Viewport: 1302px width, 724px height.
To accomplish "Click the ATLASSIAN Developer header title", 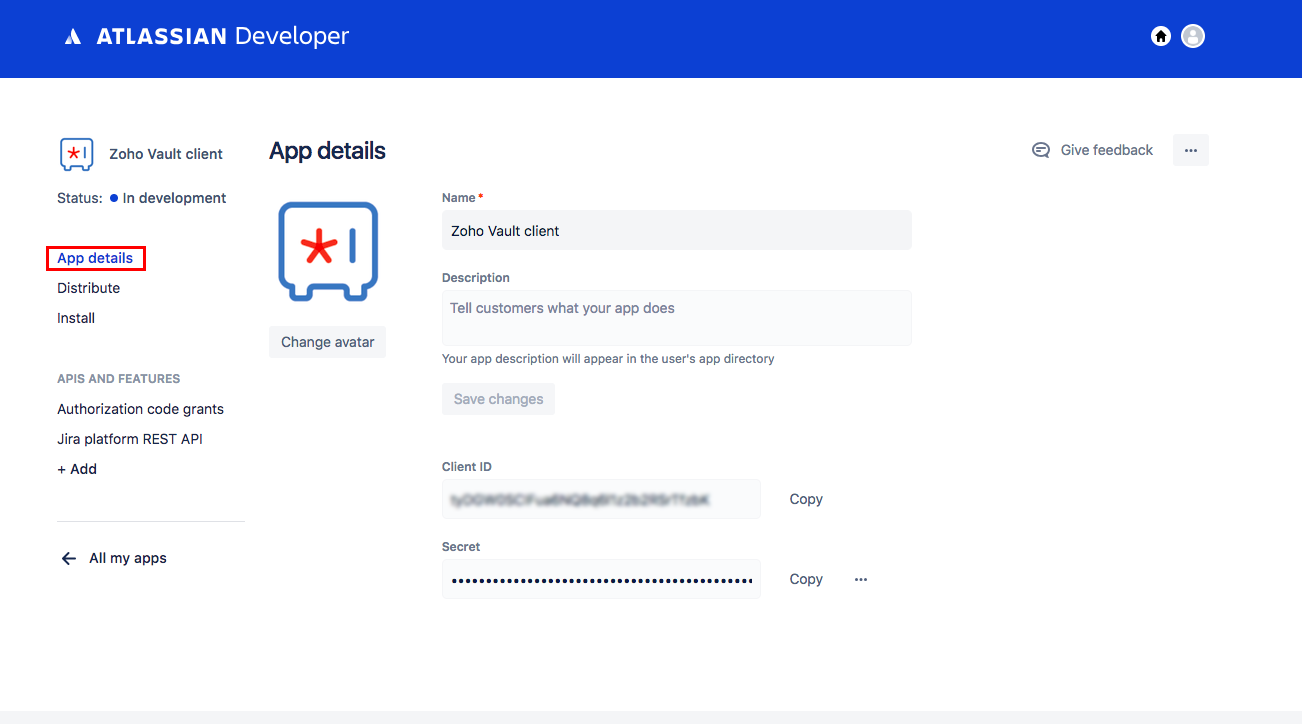I will point(222,37).
